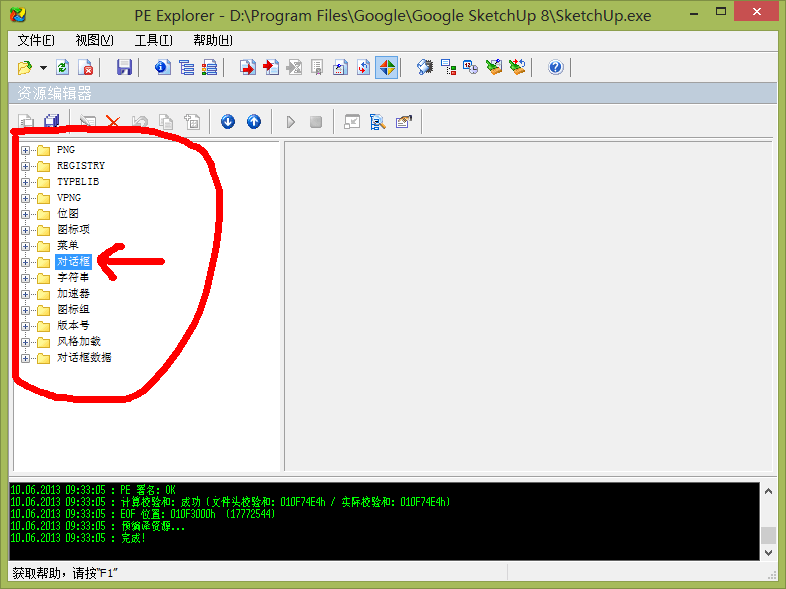Image resolution: width=786 pixels, height=589 pixels.
Task: Expand the PNG folder node
Action: click(25, 150)
